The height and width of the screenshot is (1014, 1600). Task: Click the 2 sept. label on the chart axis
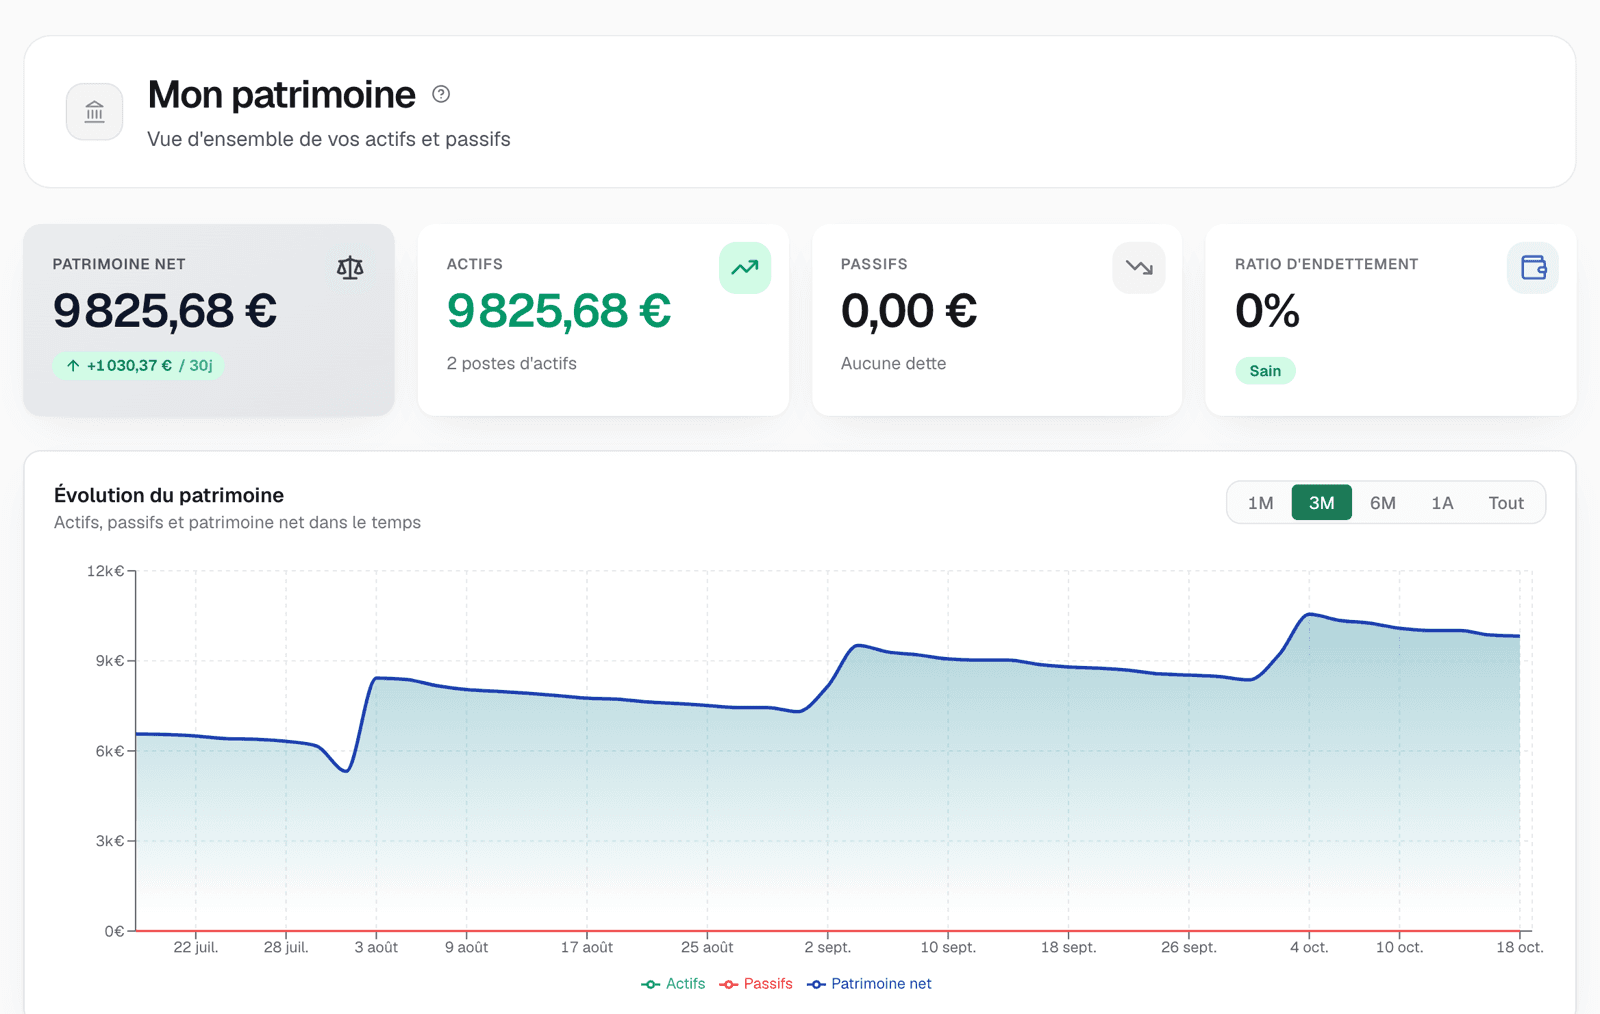click(x=828, y=947)
